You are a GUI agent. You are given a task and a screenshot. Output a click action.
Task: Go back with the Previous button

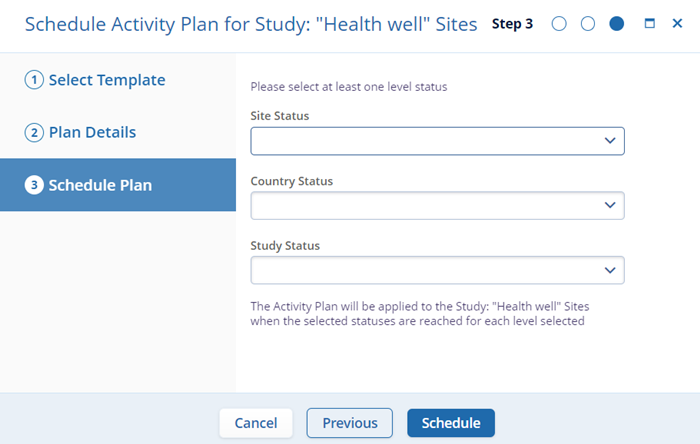click(x=349, y=423)
